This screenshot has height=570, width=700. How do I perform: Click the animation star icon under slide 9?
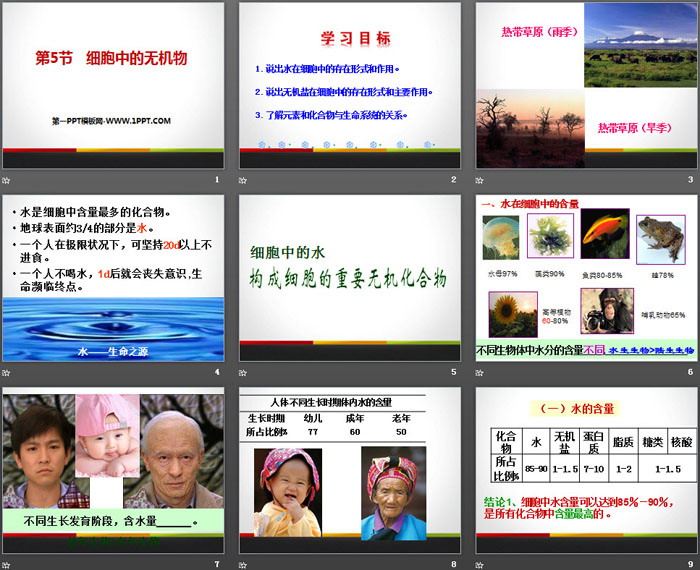click(480, 564)
